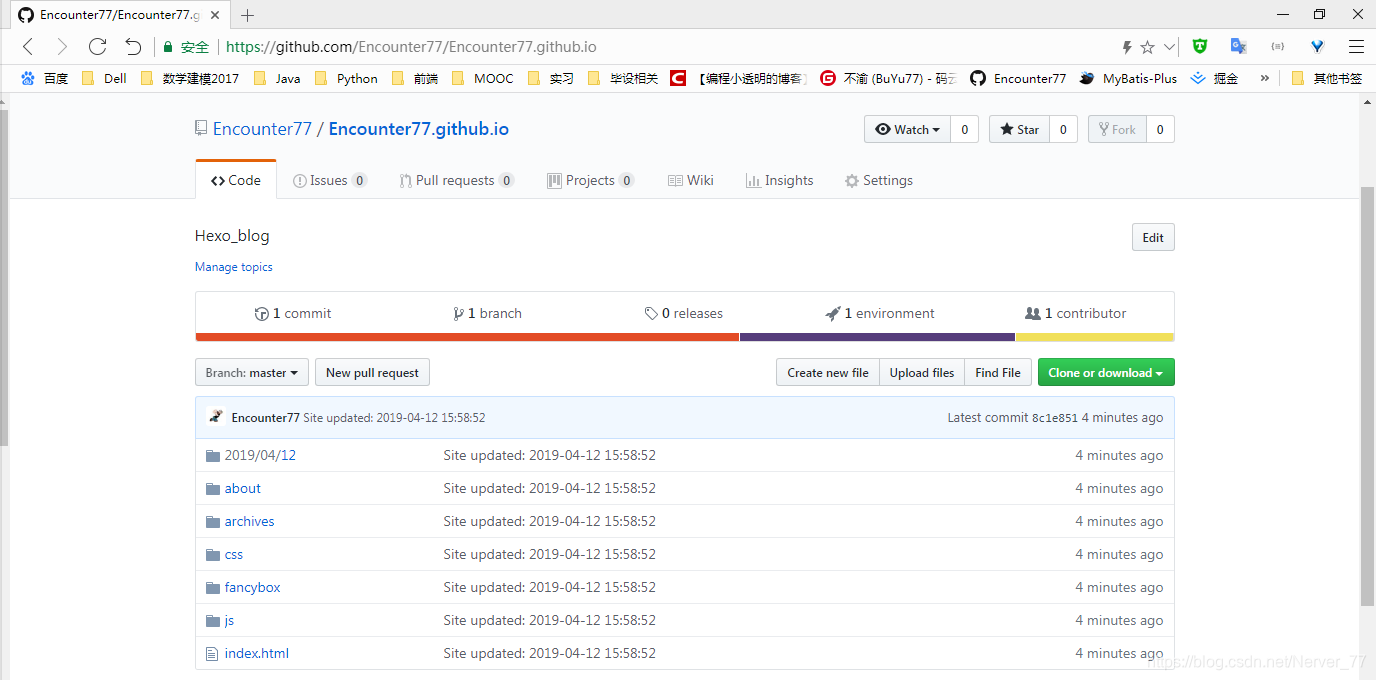
Task: Reload the page with the refresh icon
Action: pos(97,46)
